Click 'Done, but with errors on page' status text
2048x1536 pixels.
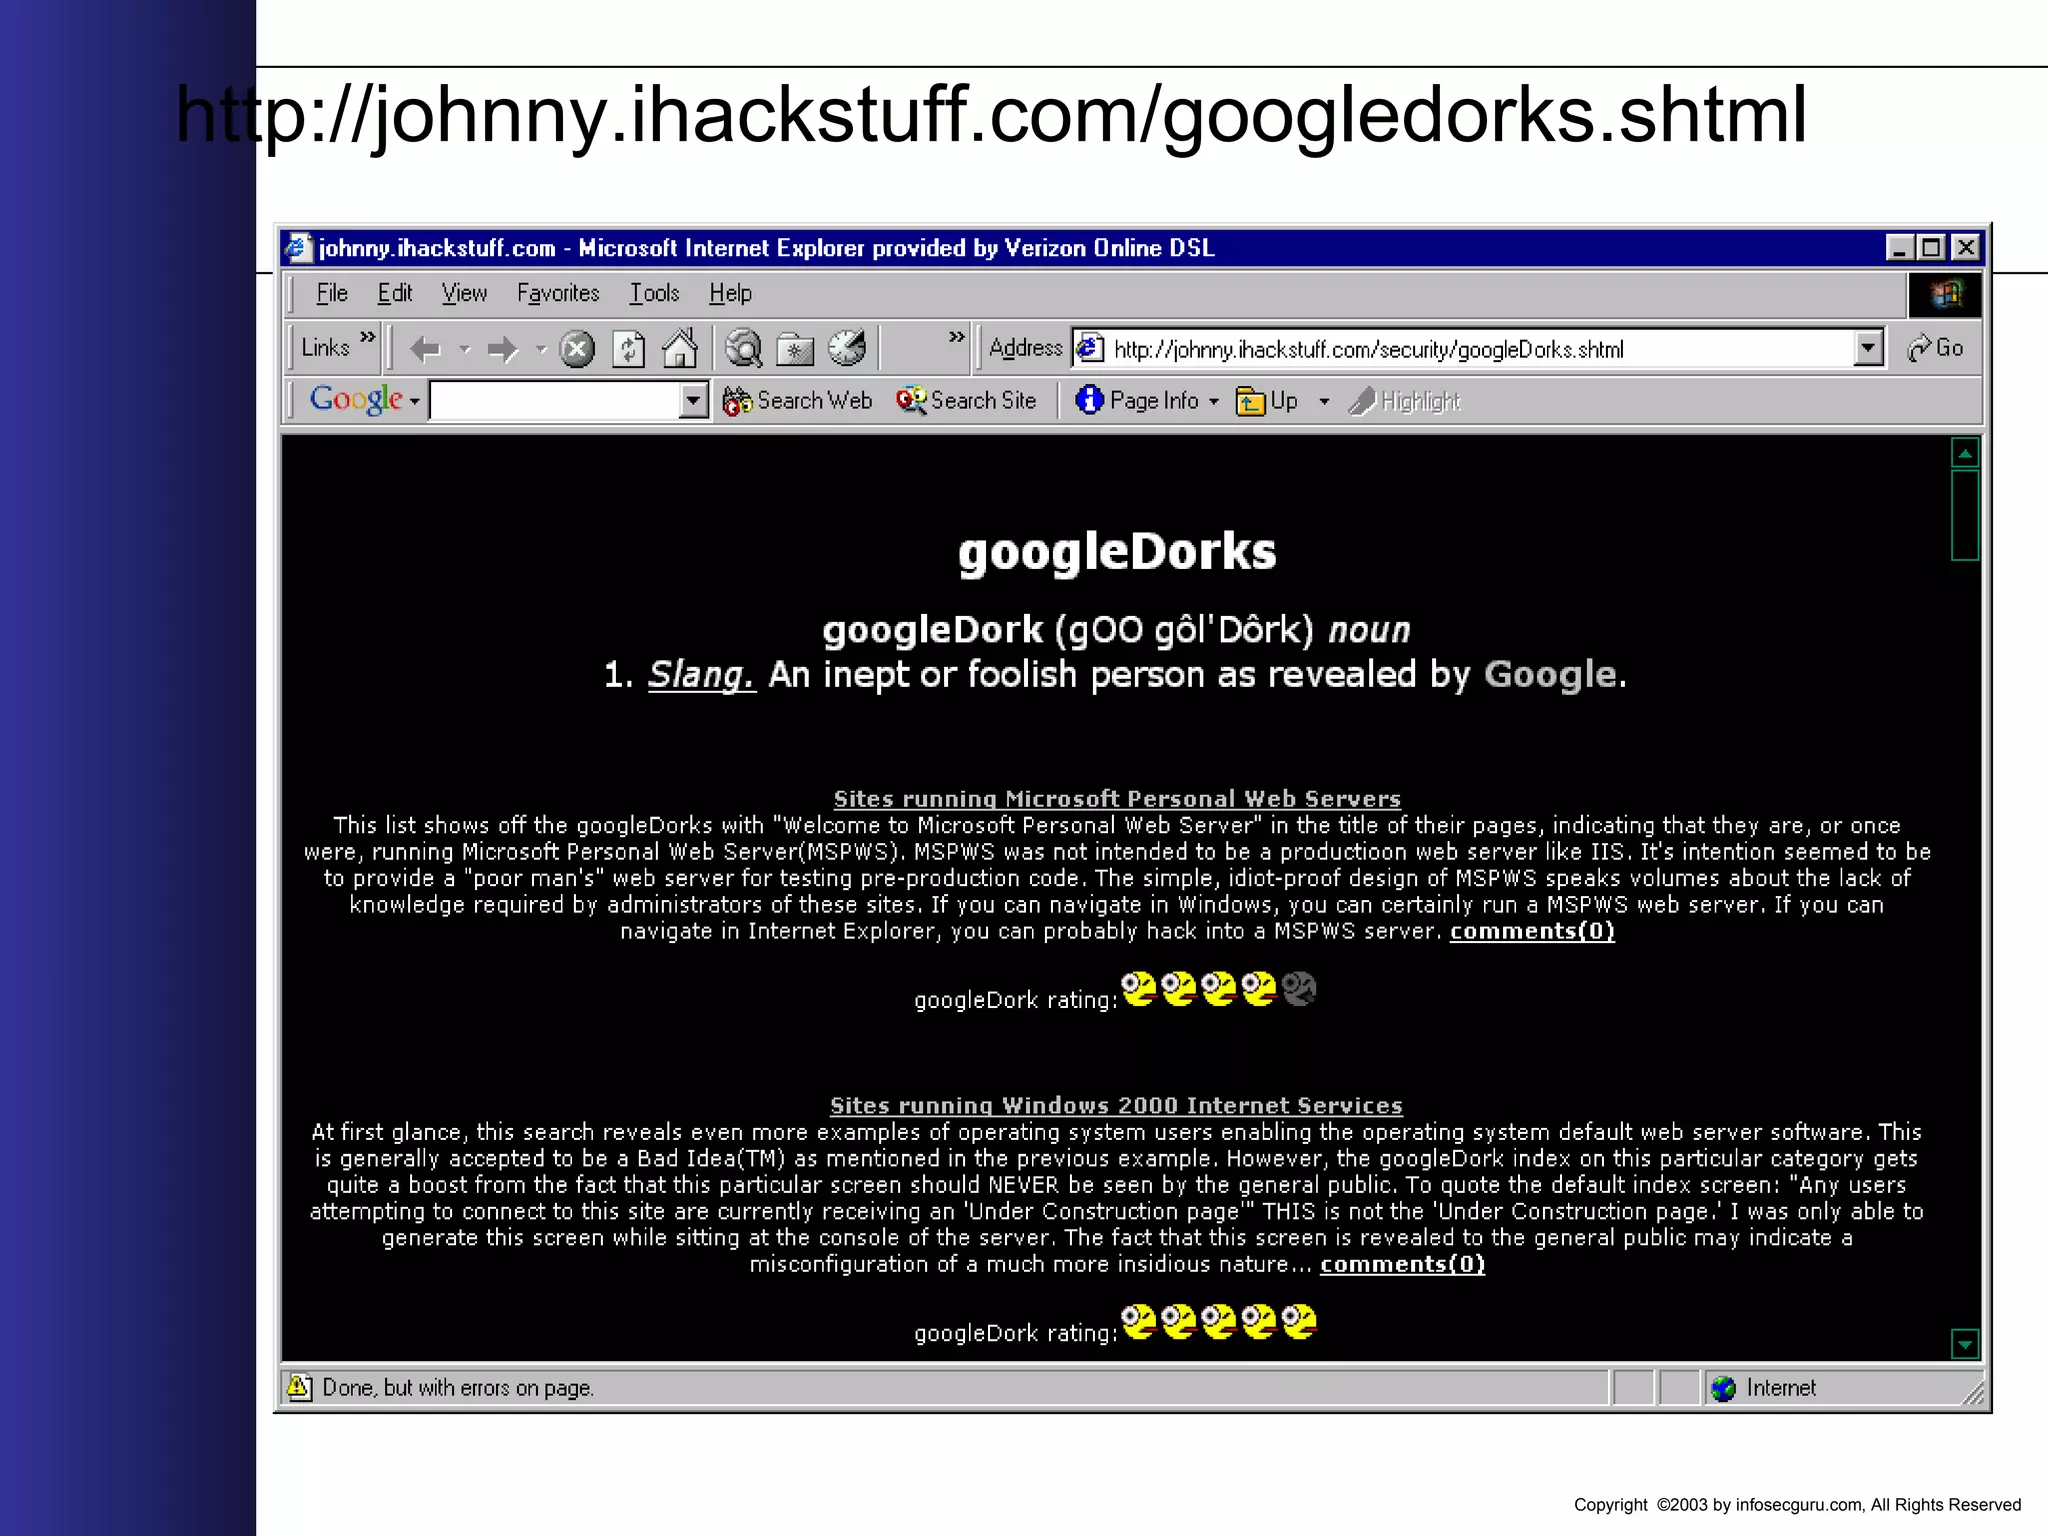pos(458,1388)
